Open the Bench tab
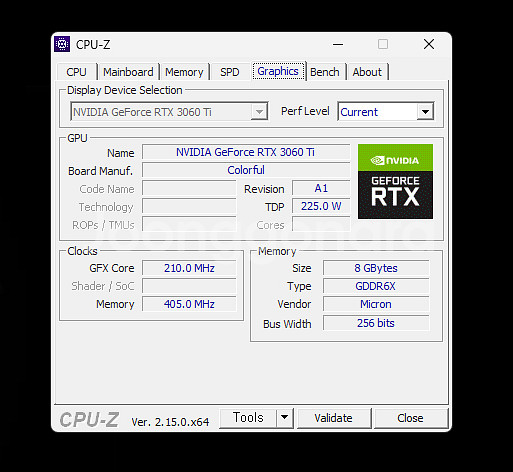513x472 pixels. click(x=325, y=72)
